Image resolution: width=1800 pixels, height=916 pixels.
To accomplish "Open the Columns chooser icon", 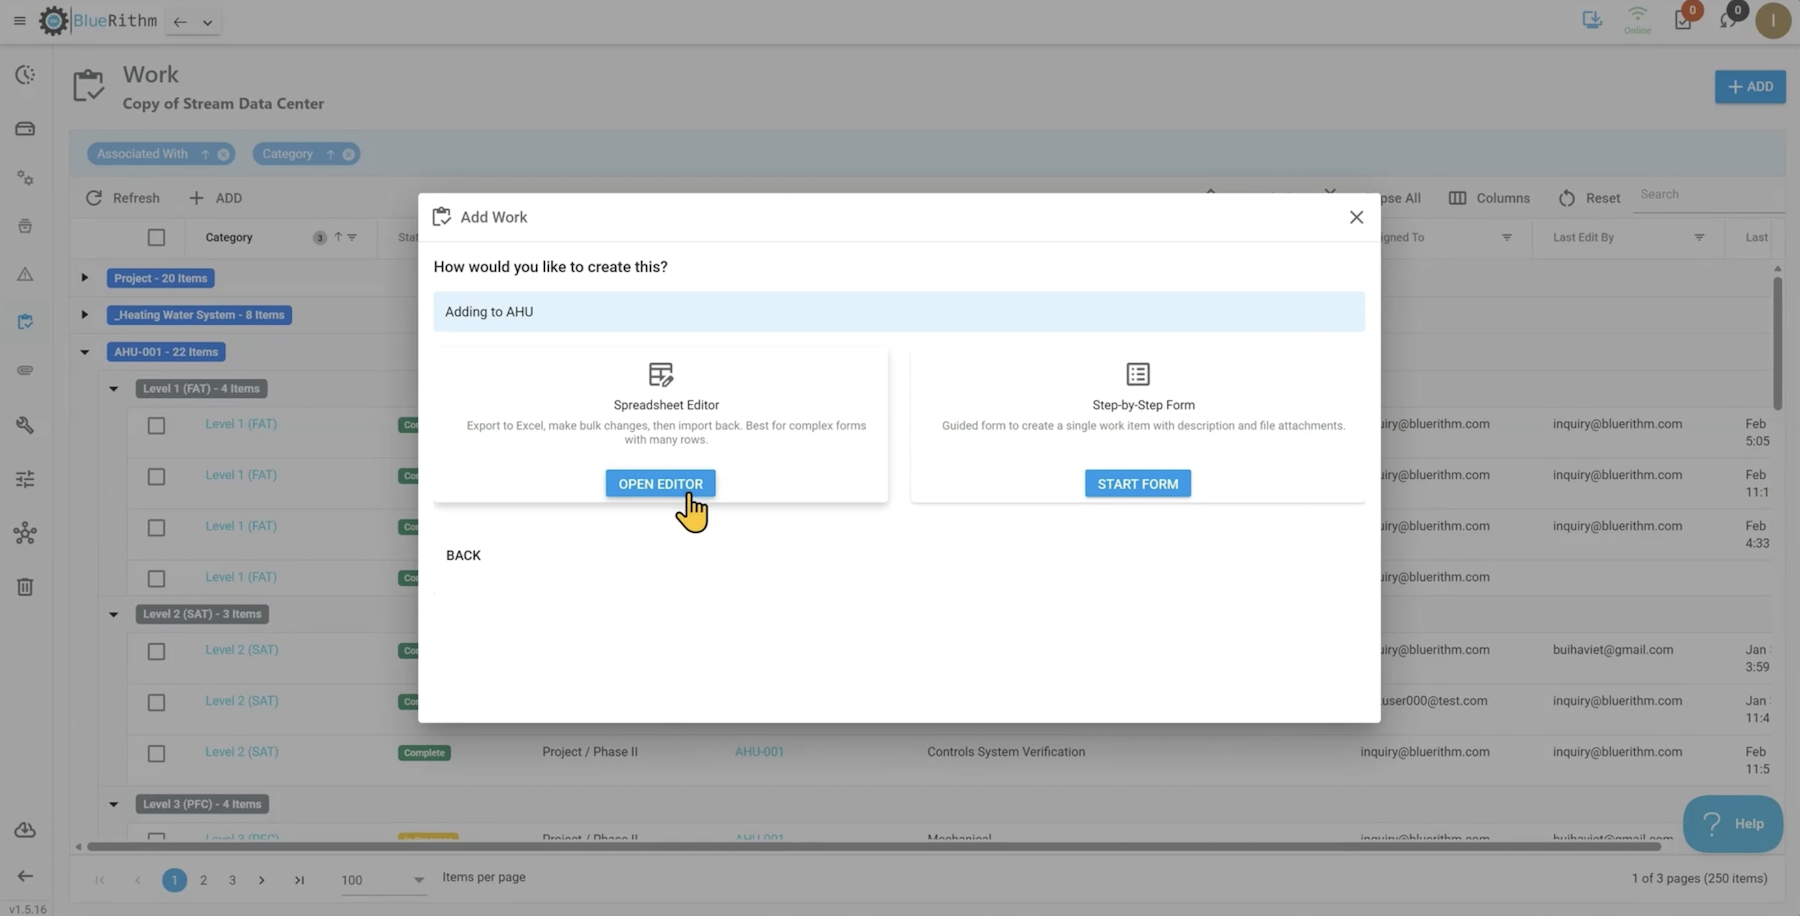I will 1457,198.
